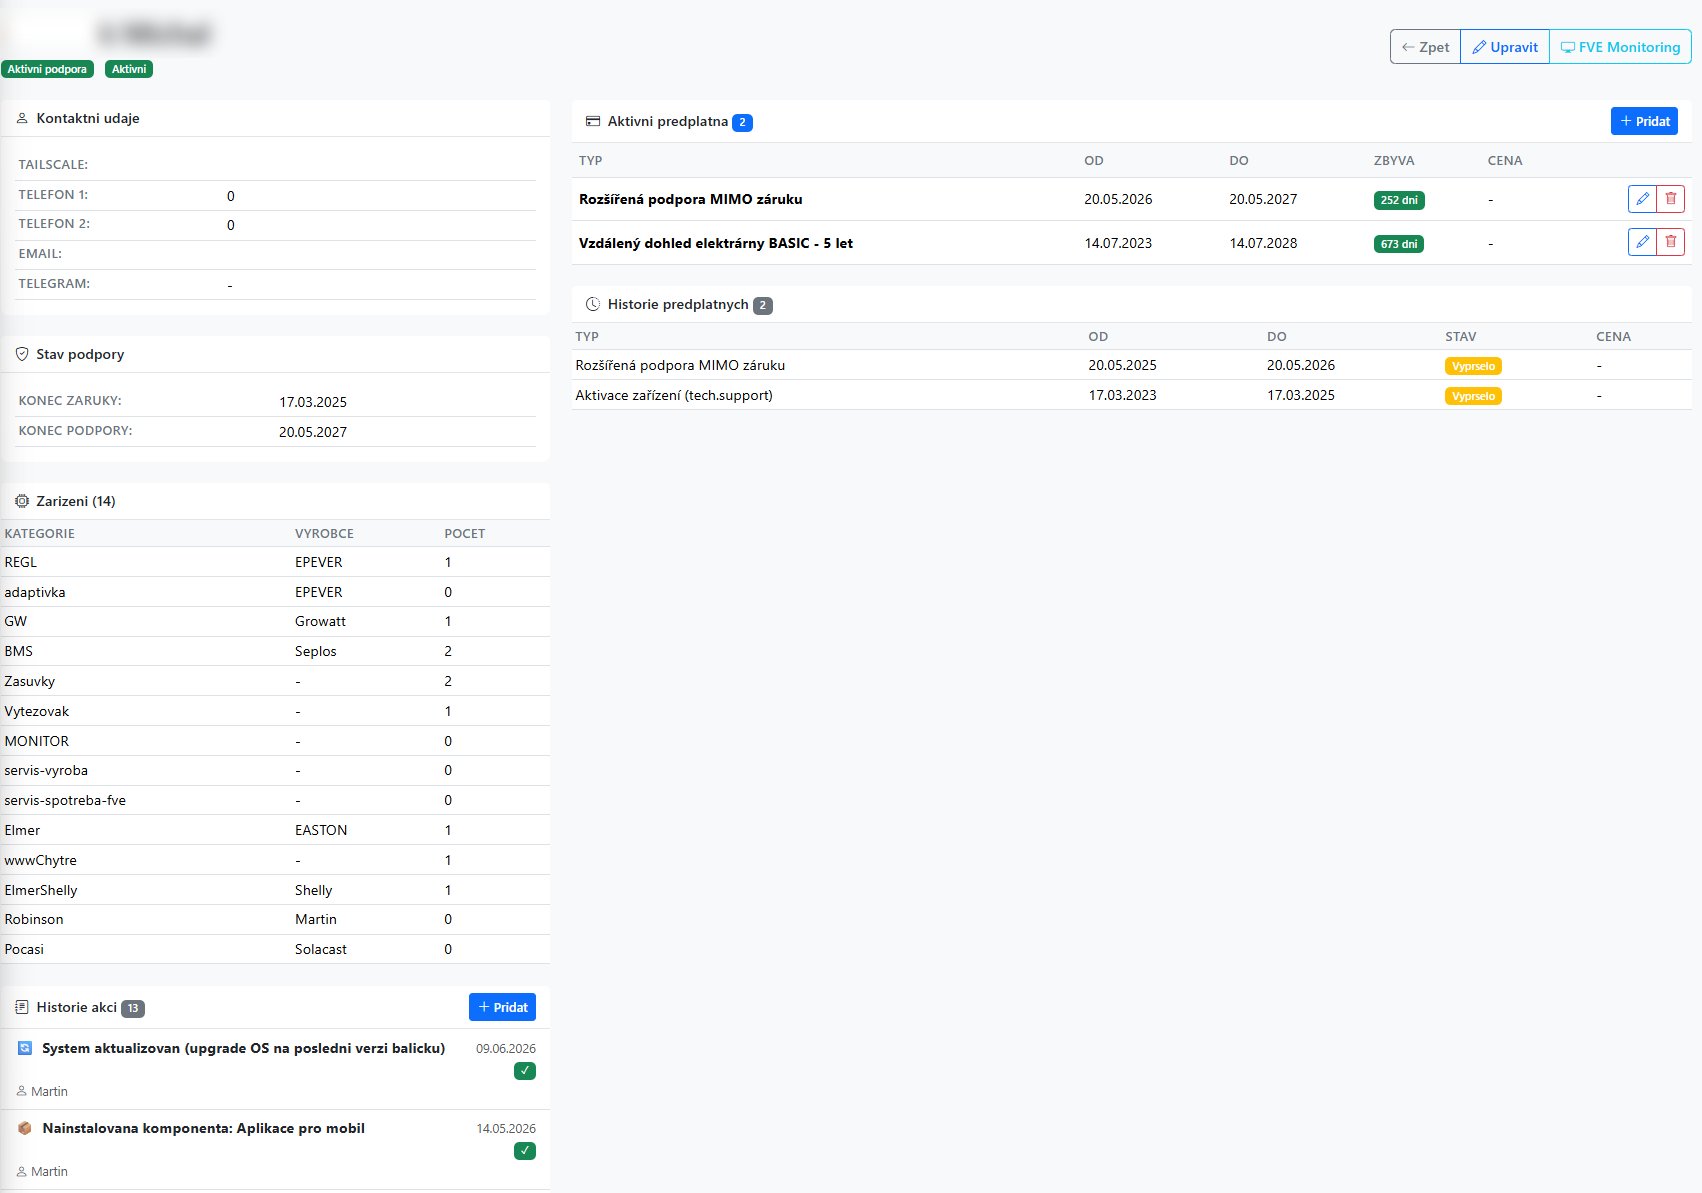Screen dimensions: 1702x1193
Task: Click green checkmark on 14.05.2026 action
Action: (525, 1151)
